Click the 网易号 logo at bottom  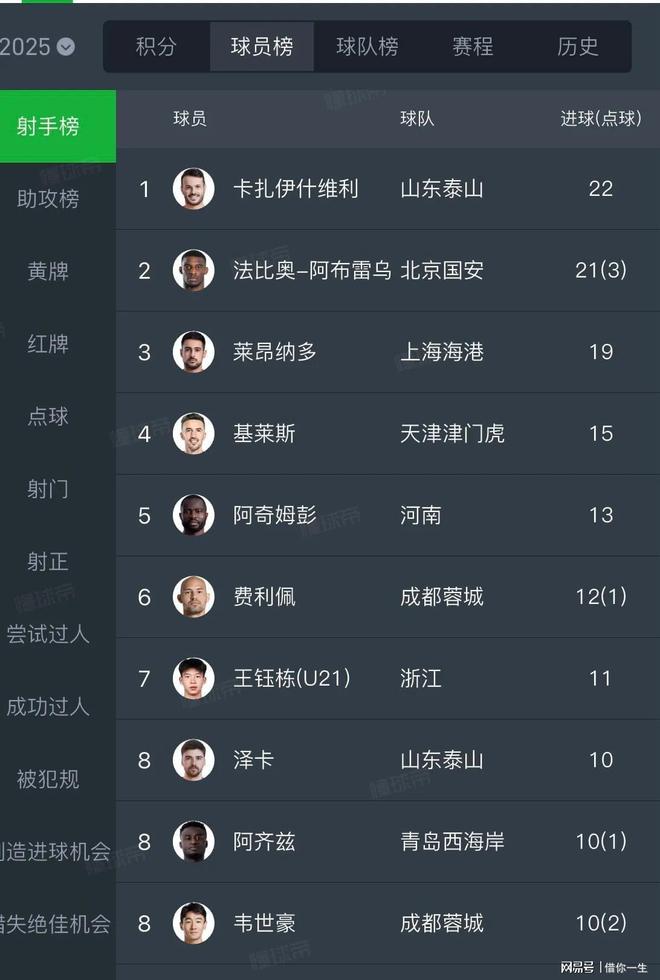(577, 967)
